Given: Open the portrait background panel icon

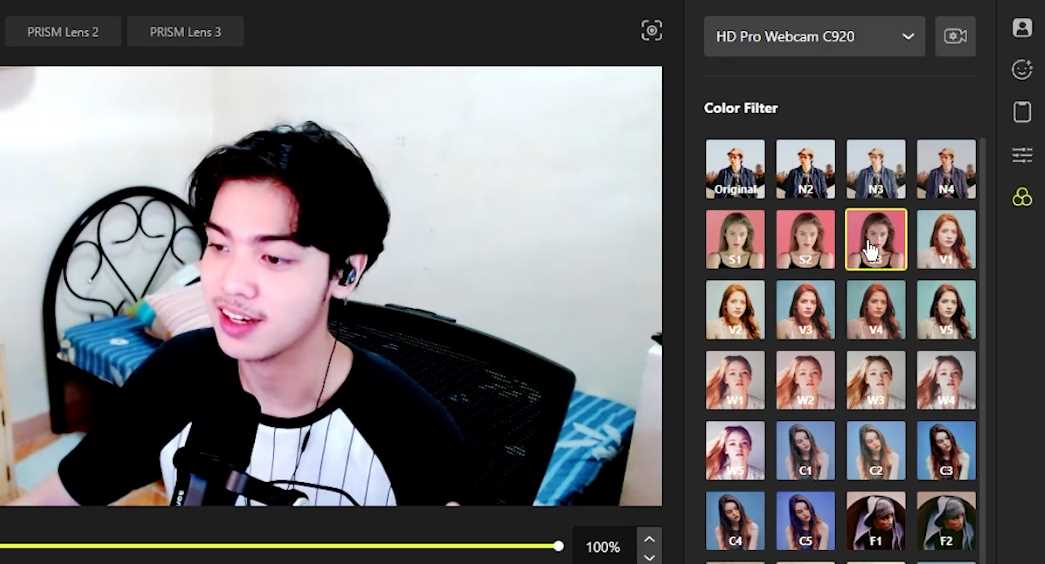Looking at the screenshot, I should pyautogui.click(x=1021, y=28).
